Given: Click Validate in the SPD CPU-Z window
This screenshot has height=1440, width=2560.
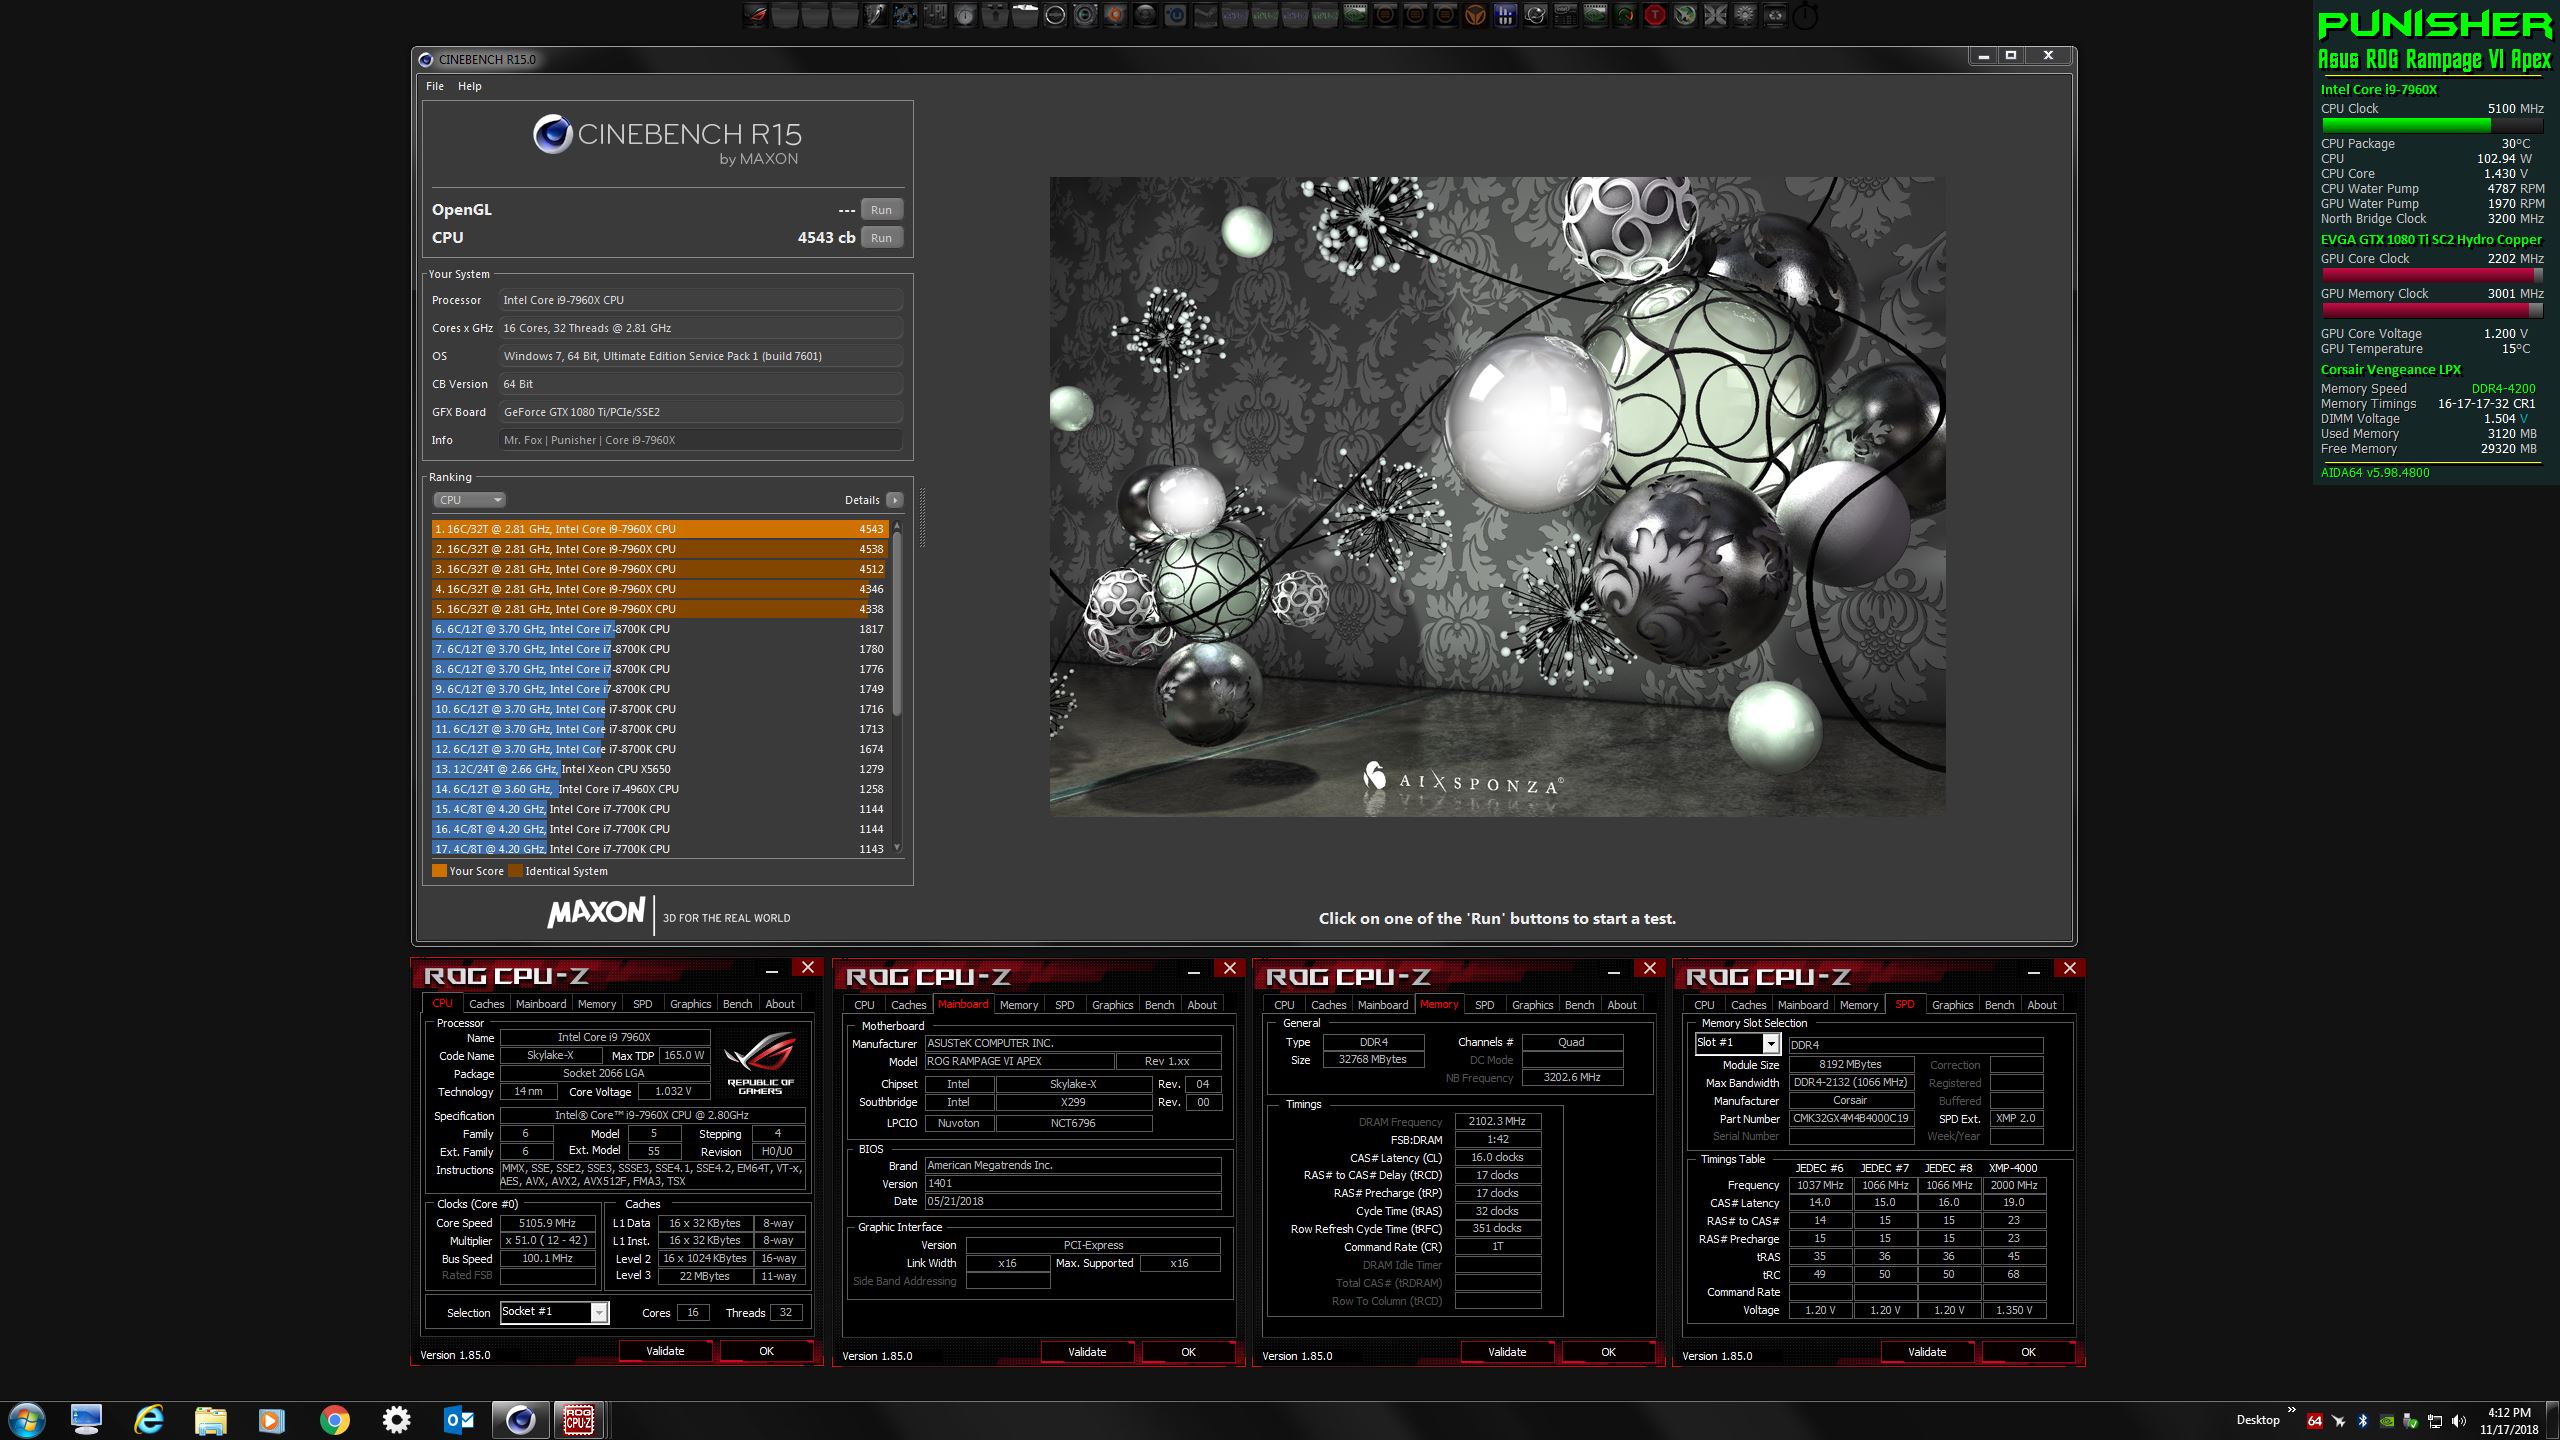Looking at the screenshot, I should pyautogui.click(x=1927, y=1352).
